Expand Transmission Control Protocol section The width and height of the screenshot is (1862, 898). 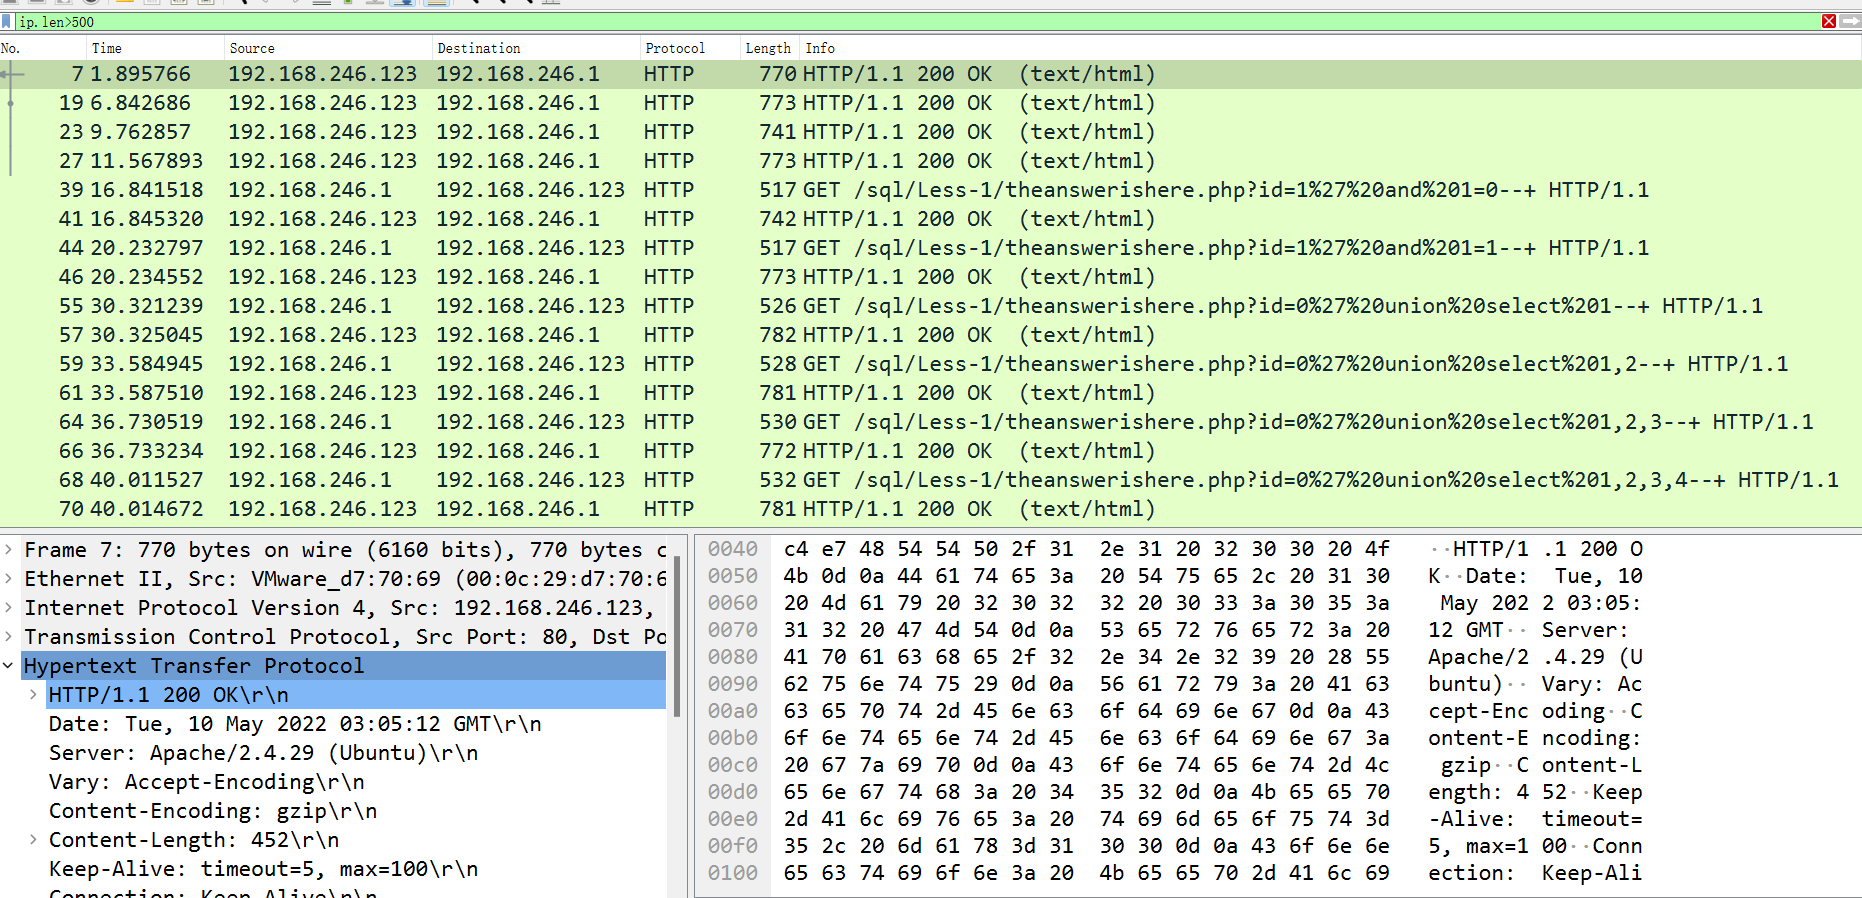[x=9, y=637]
